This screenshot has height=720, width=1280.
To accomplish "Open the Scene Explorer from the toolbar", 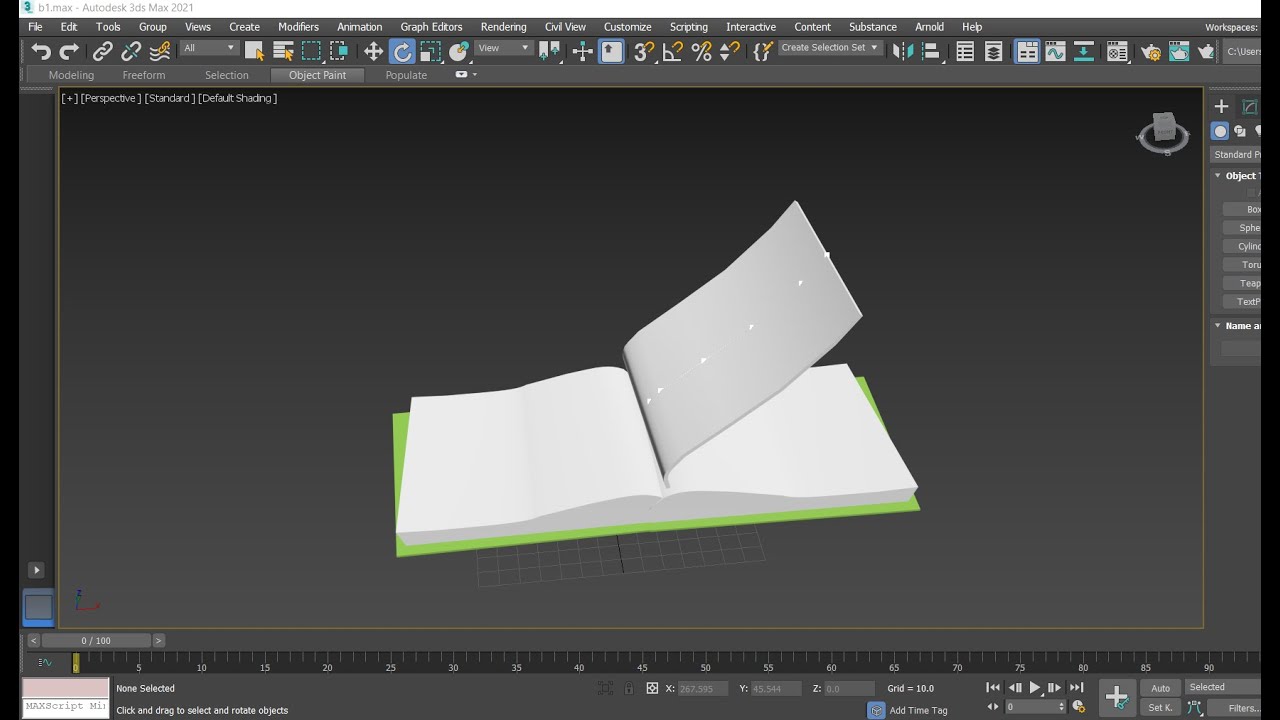I will (x=965, y=51).
